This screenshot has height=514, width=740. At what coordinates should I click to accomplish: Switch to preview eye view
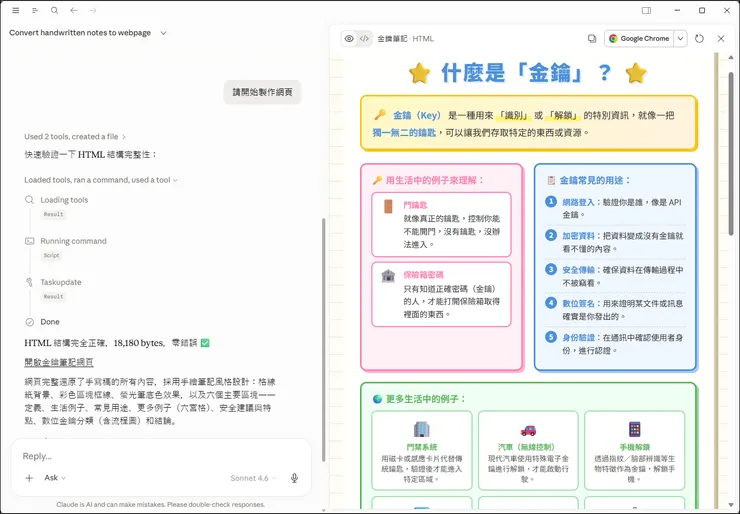349,39
